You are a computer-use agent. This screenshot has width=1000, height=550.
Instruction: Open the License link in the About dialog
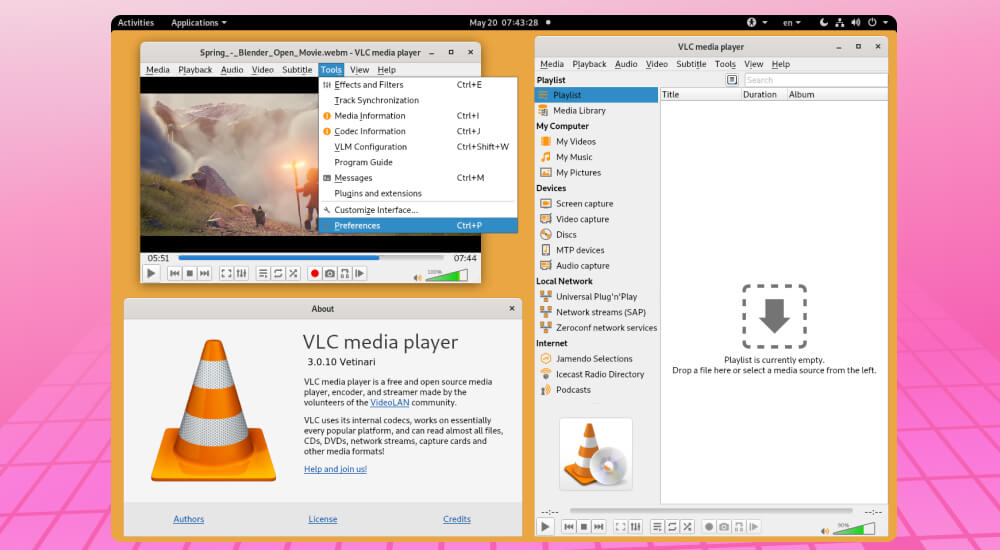323,519
